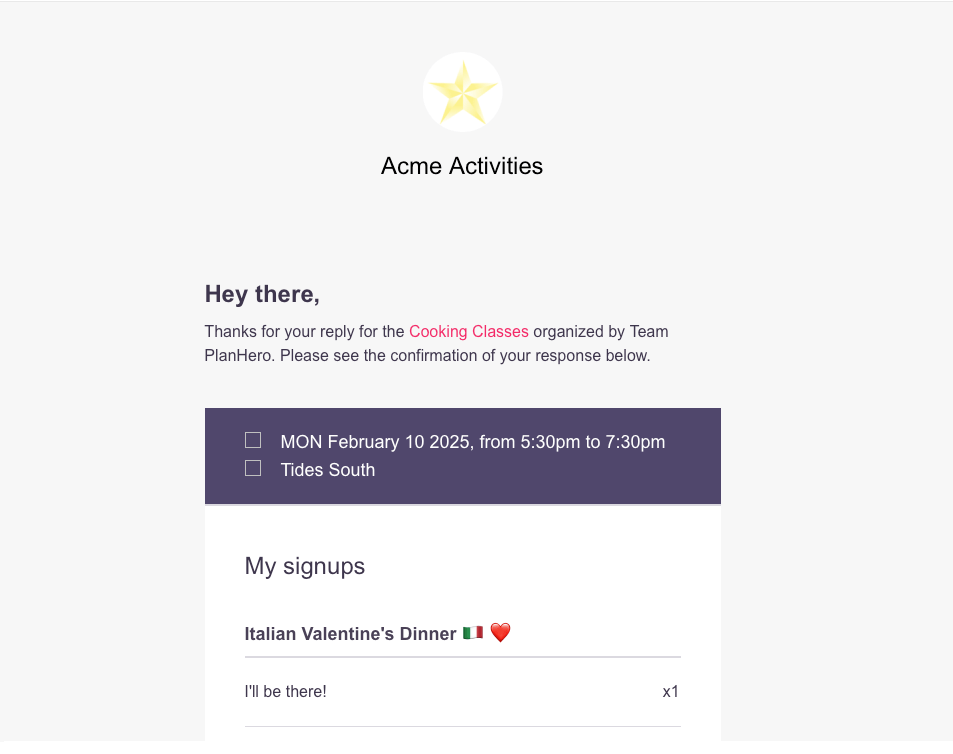The width and height of the screenshot is (953, 754).
Task: Click the Tides South location text
Action: point(328,470)
